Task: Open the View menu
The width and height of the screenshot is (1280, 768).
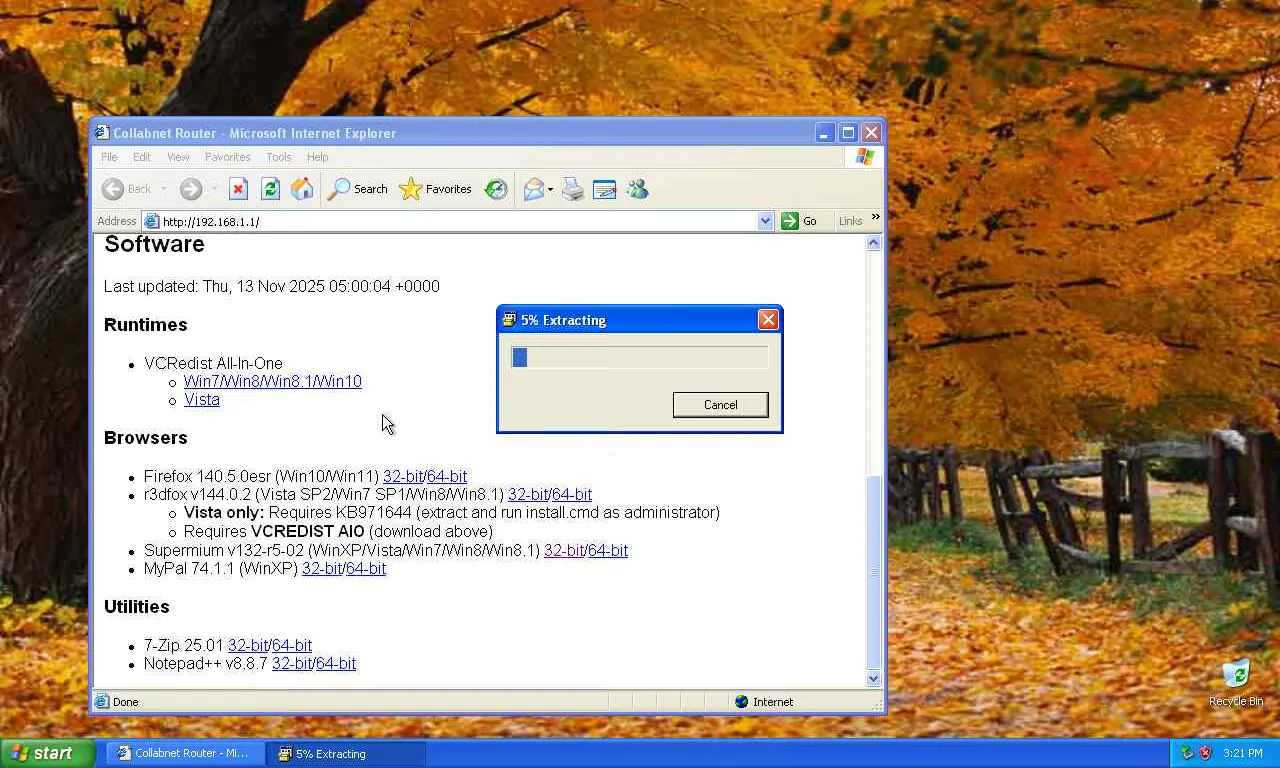Action: [178, 157]
